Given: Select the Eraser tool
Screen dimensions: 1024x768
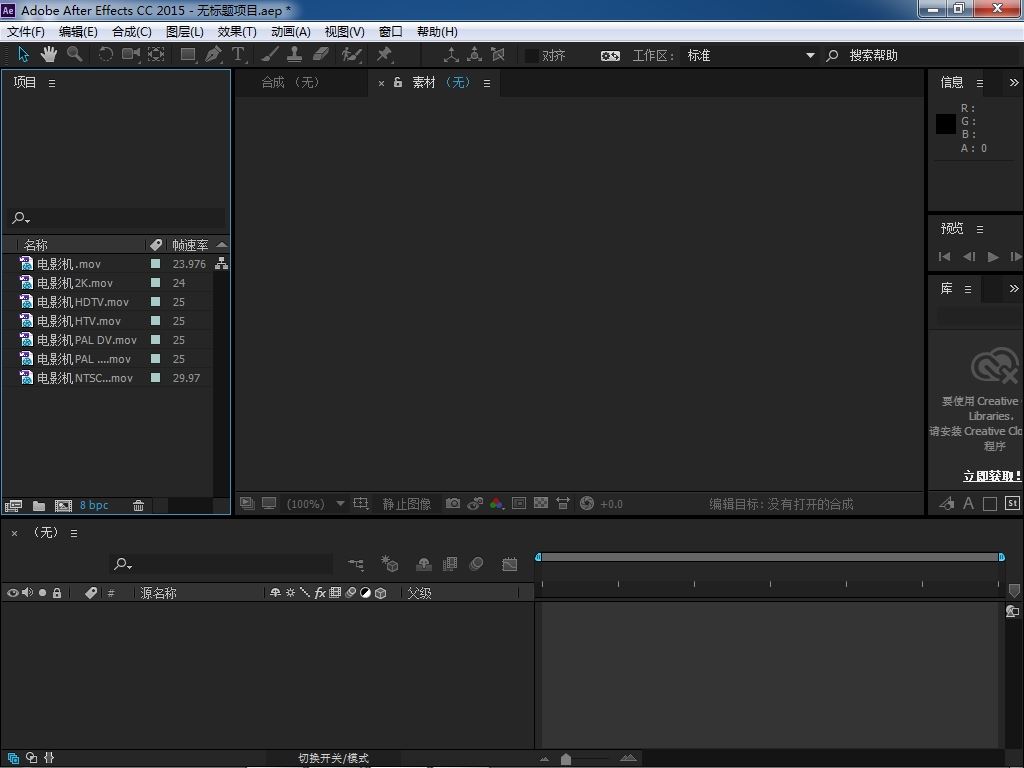Looking at the screenshot, I should tap(321, 55).
